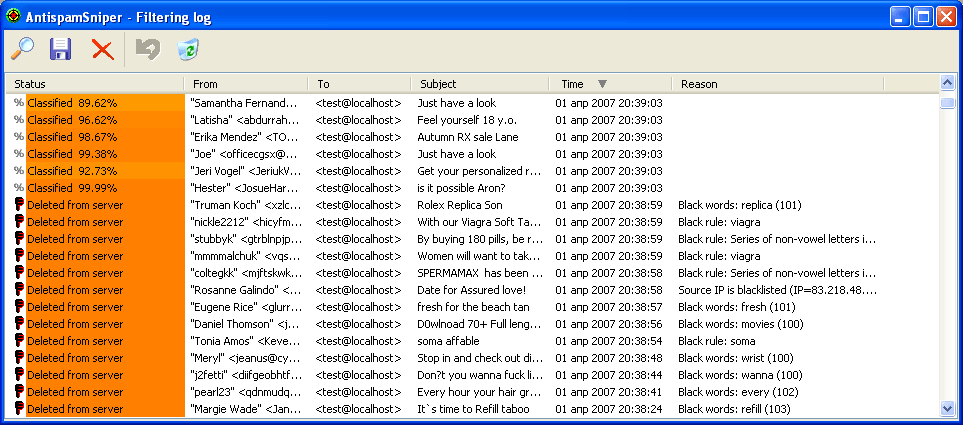Sort by the To column header

360,84
